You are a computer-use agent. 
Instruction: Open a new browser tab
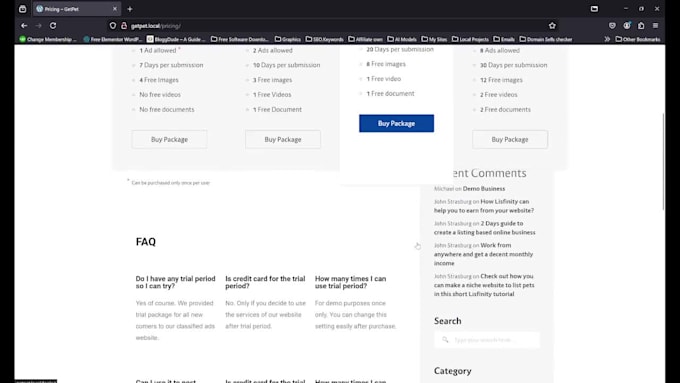130,9
